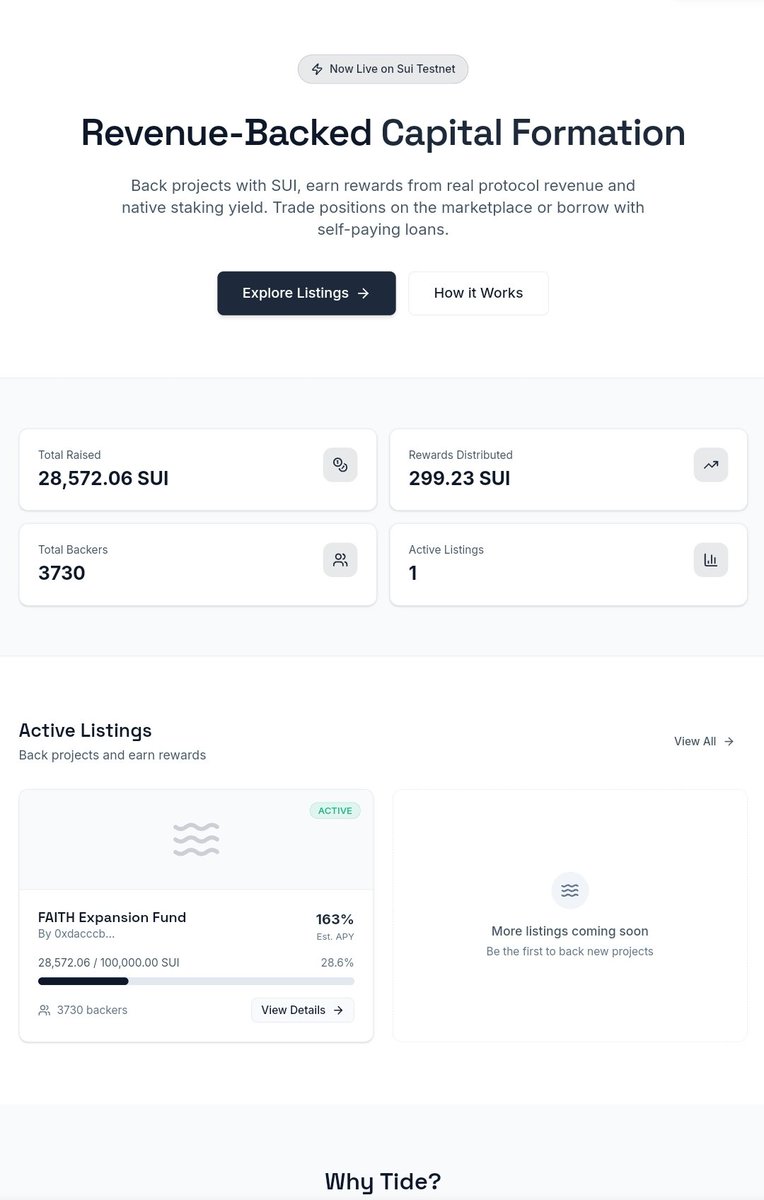
Task: Click the users icon on Total Backers card
Action: click(x=340, y=560)
